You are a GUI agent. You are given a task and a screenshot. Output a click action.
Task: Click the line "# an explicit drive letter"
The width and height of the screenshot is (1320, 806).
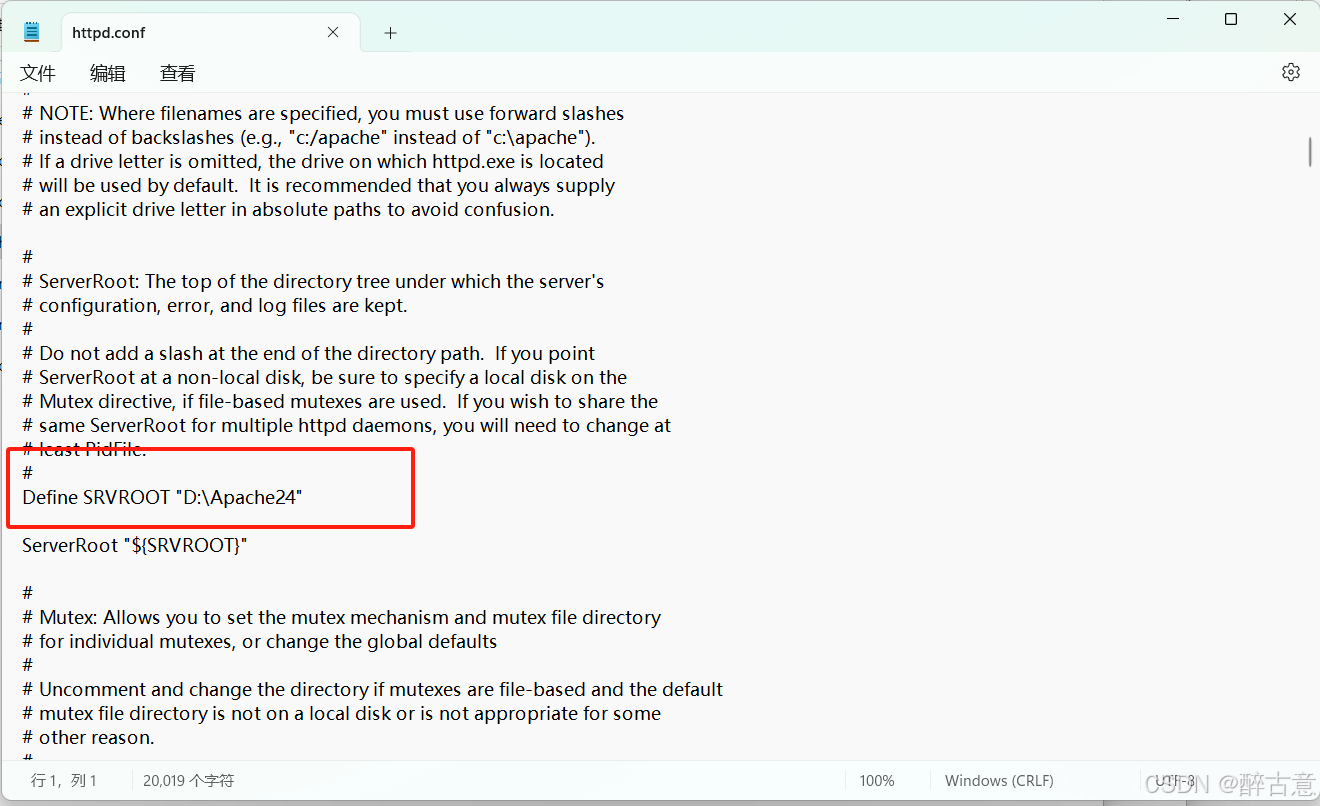click(x=288, y=209)
